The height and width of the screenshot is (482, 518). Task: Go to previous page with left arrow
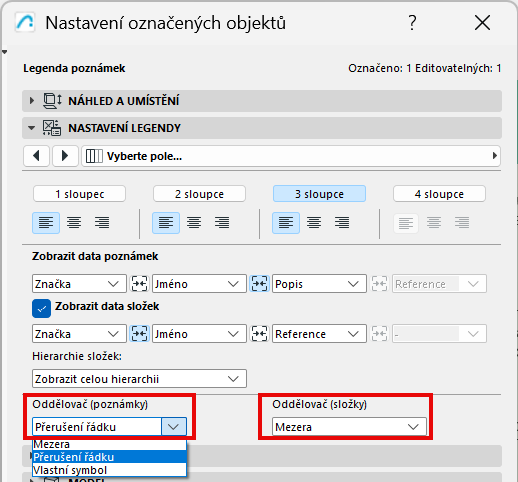point(37,156)
